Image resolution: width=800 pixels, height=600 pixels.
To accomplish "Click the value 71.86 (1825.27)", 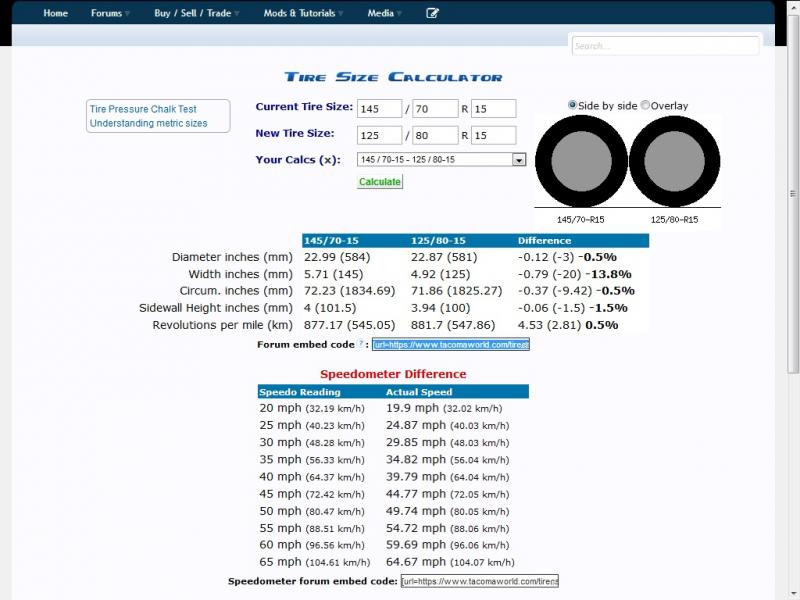I will (x=457, y=291).
